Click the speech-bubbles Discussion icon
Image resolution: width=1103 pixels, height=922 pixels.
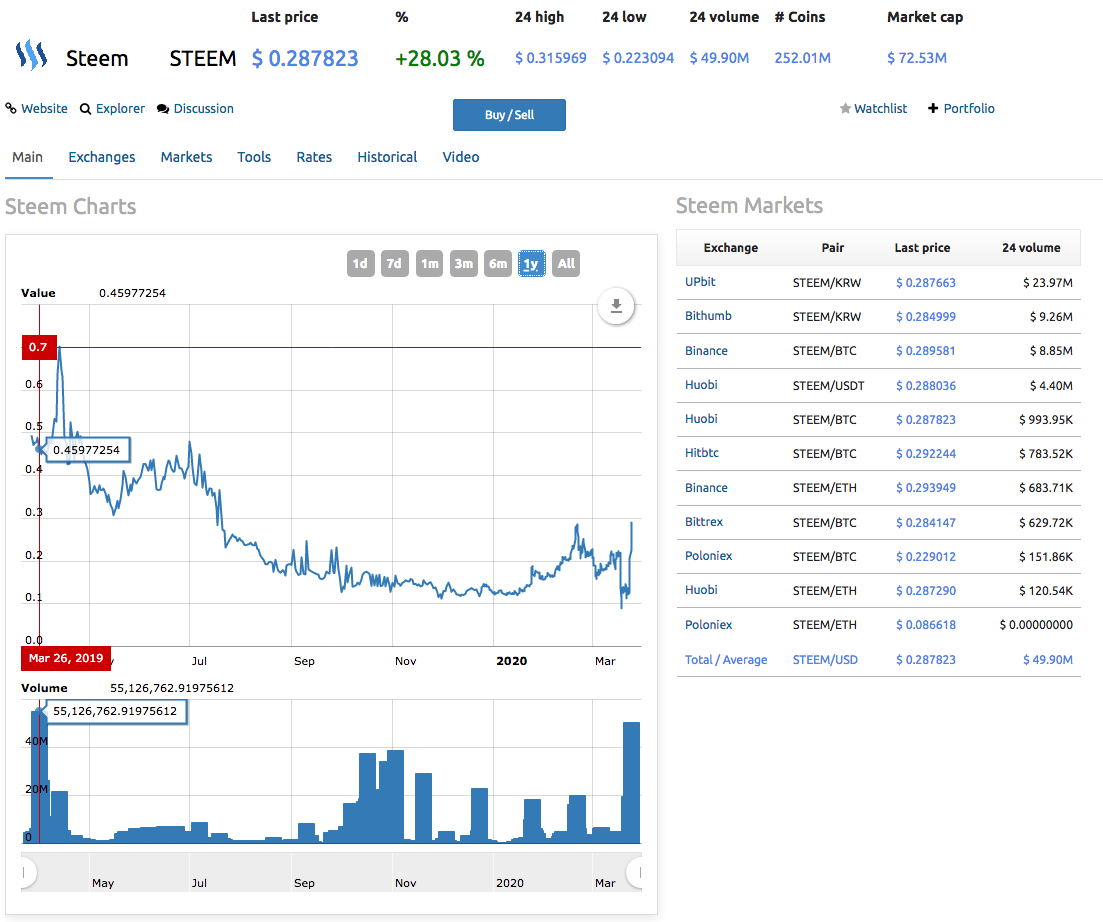coord(163,109)
